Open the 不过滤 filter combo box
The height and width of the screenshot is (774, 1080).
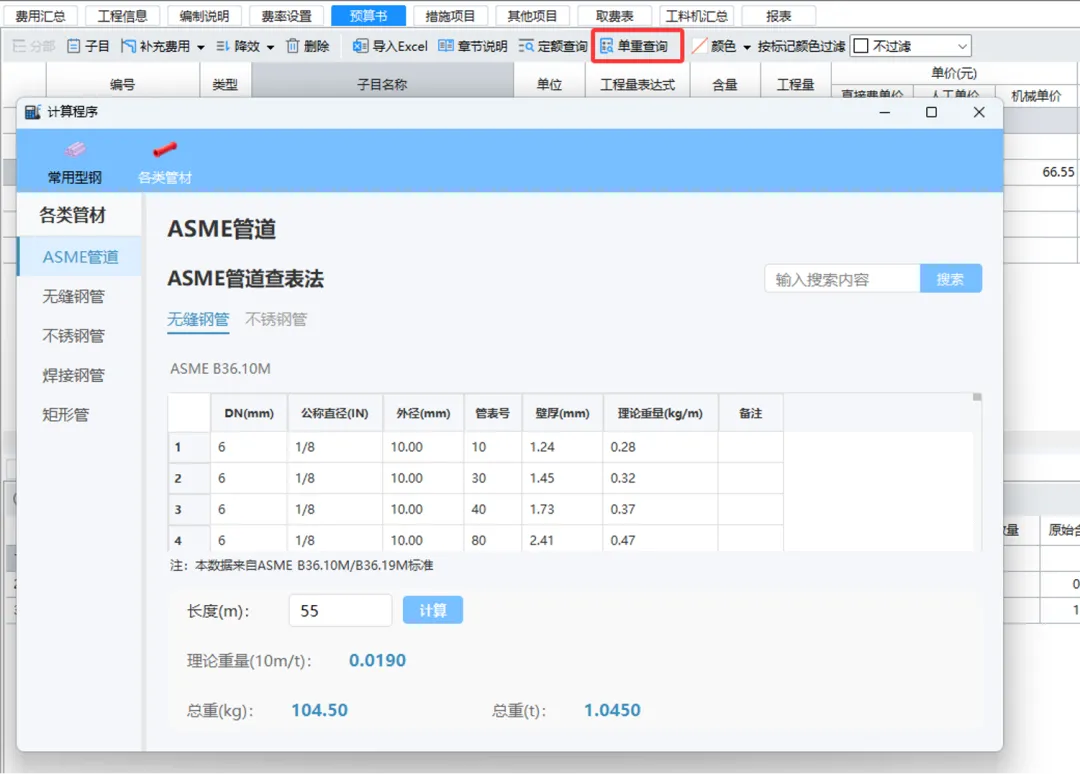point(911,46)
